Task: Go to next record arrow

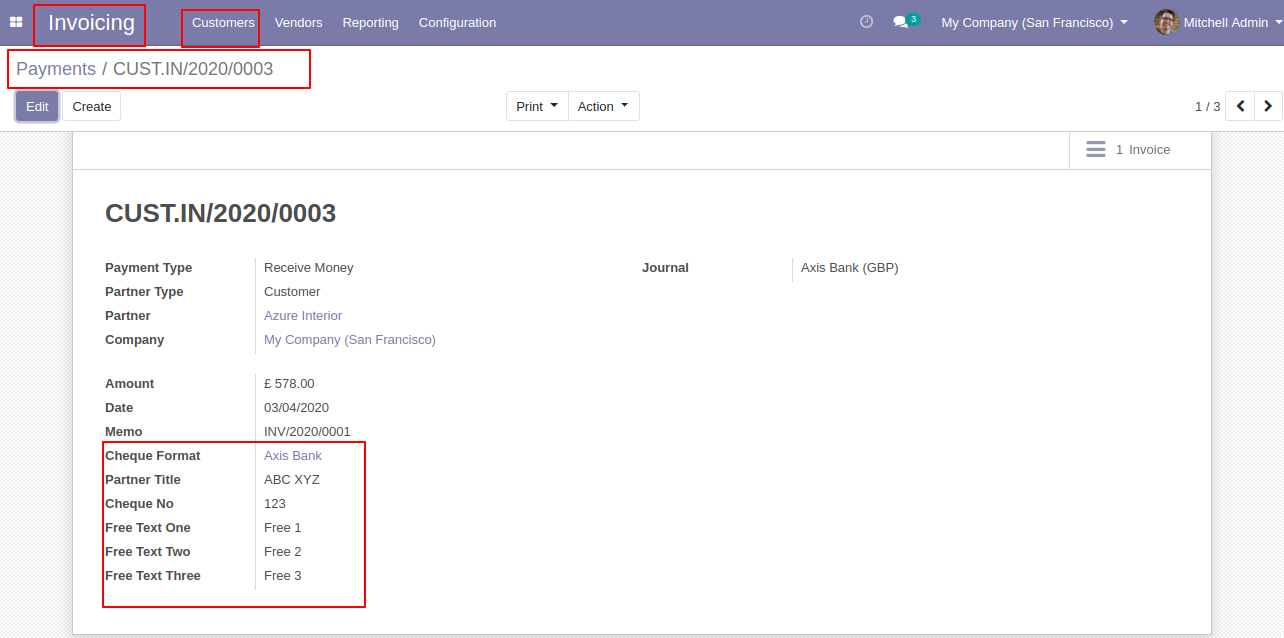Action: pyautogui.click(x=1268, y=106)
